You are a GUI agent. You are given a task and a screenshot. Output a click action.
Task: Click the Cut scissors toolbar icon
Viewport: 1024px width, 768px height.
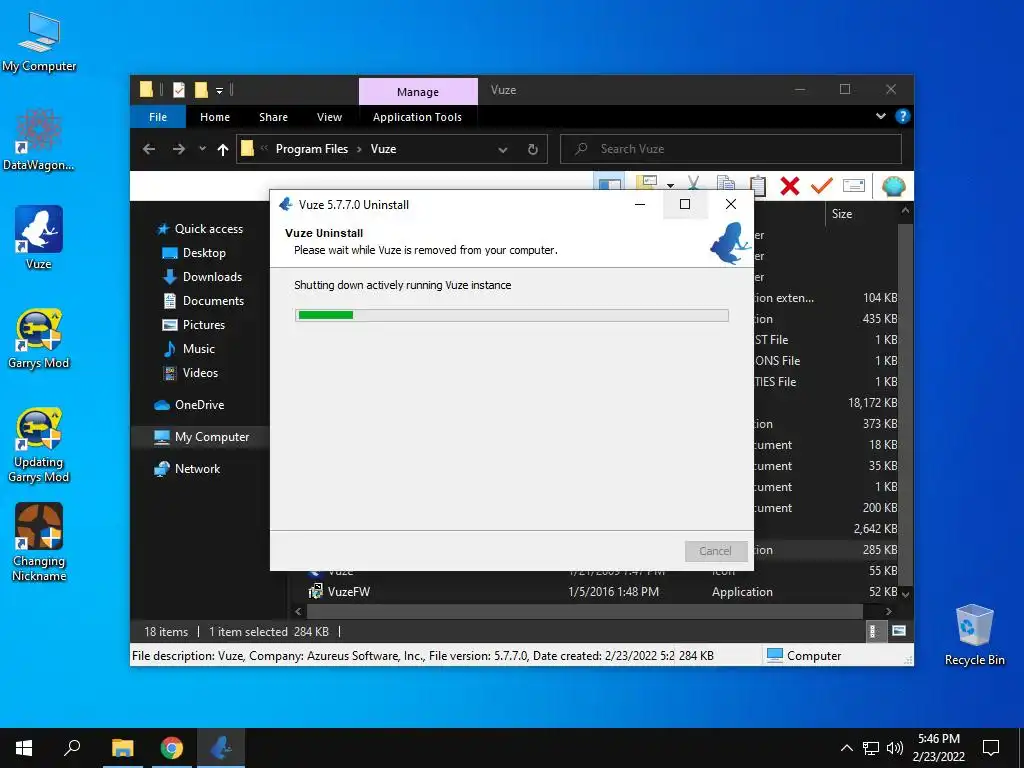click(694, 185)
